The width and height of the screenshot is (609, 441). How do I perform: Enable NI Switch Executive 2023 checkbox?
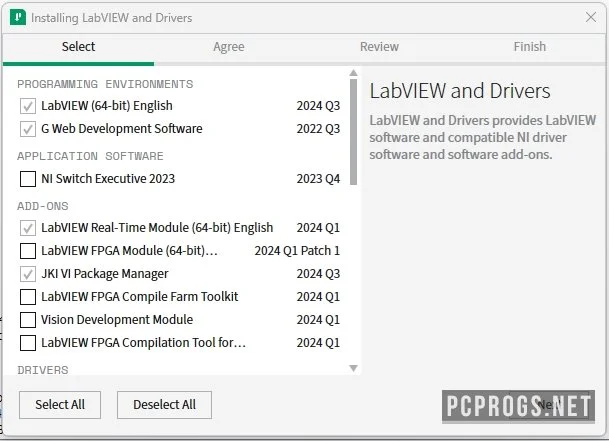[28, 179]
